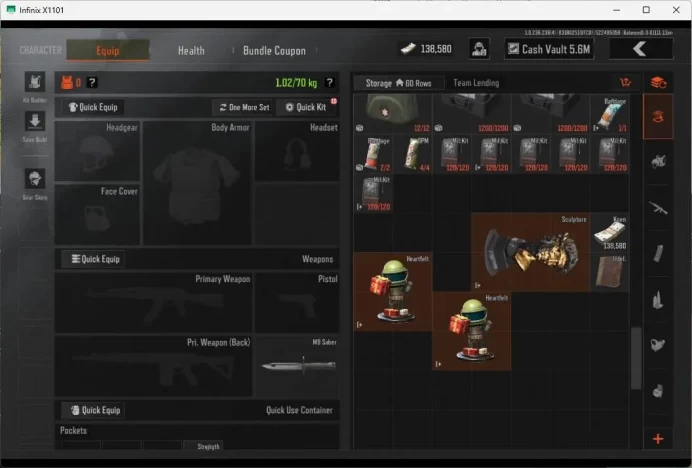
Task: Click the Save Build download icon
Action: pos(35,121)
